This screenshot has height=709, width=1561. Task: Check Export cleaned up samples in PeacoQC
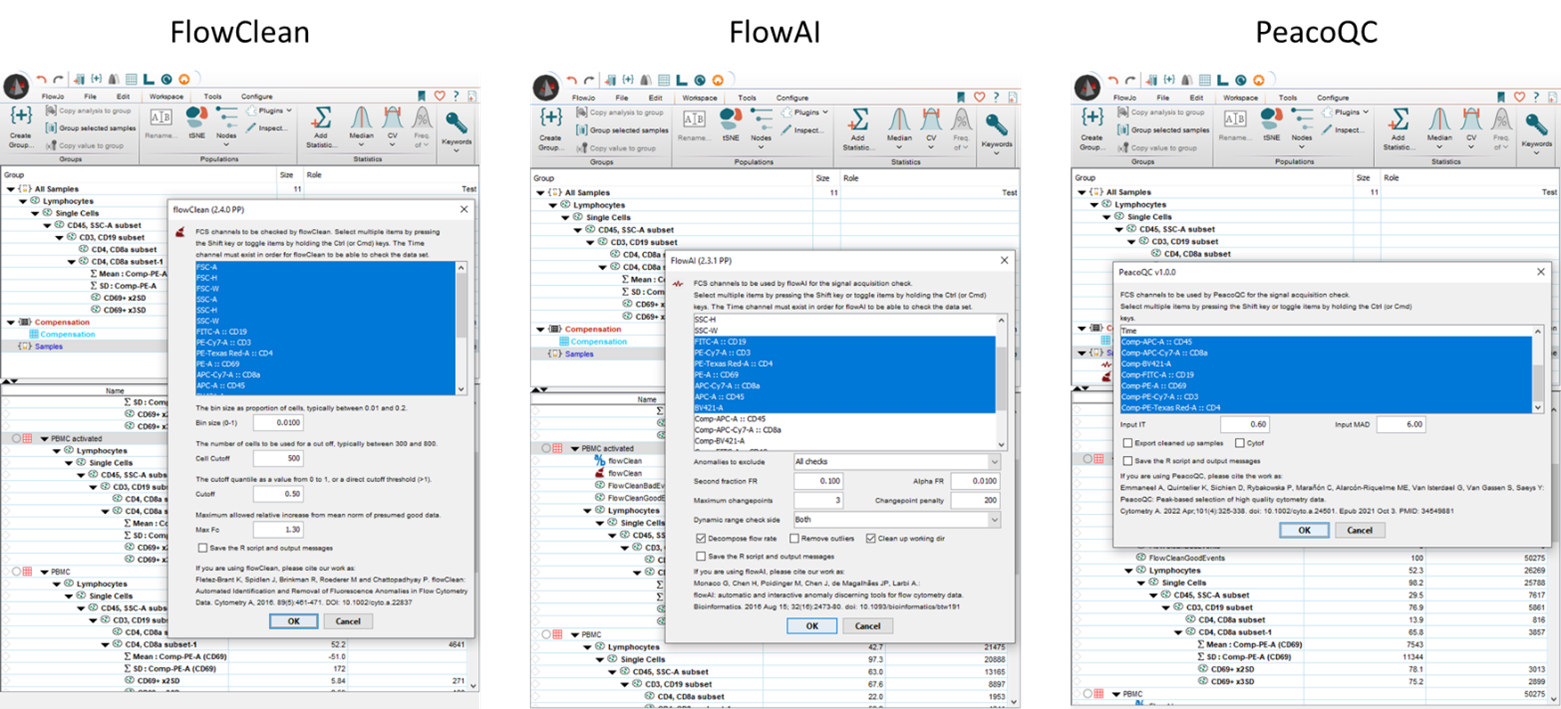click(1128, 443)
